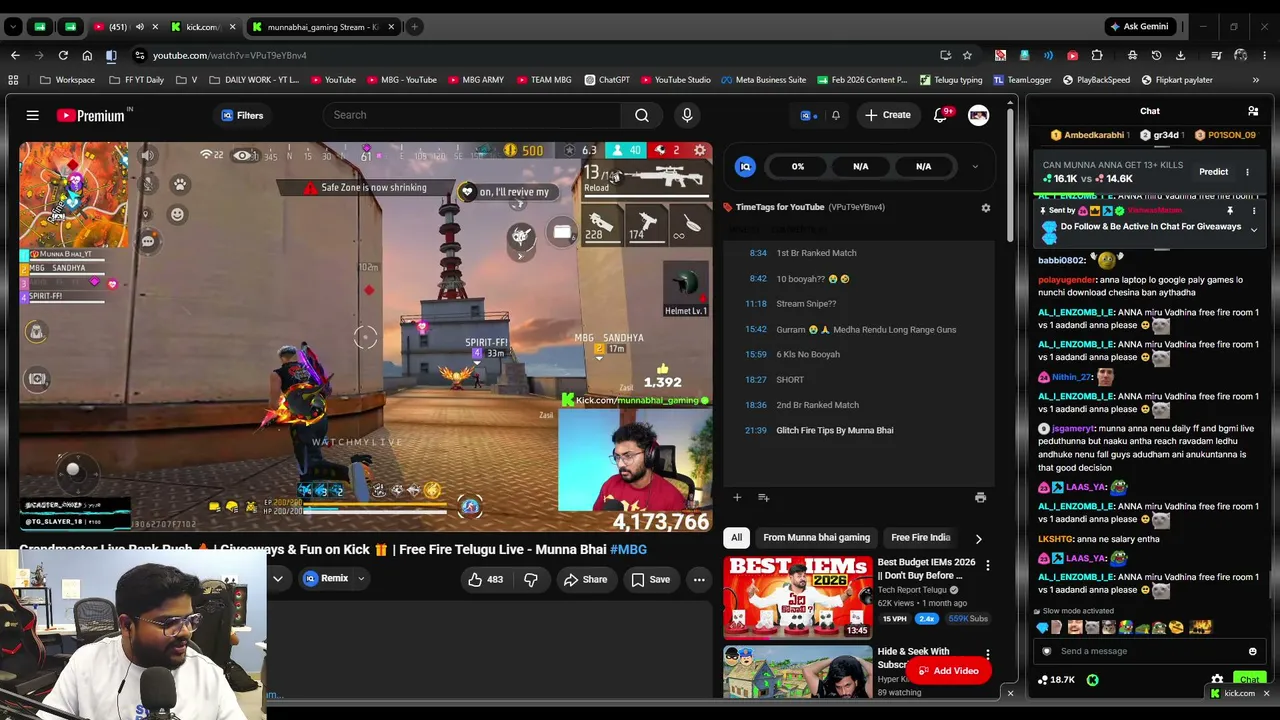1280x720 pixels.
Task: Bookmark this page with the star icon
Action: click(x=967, y=55)
